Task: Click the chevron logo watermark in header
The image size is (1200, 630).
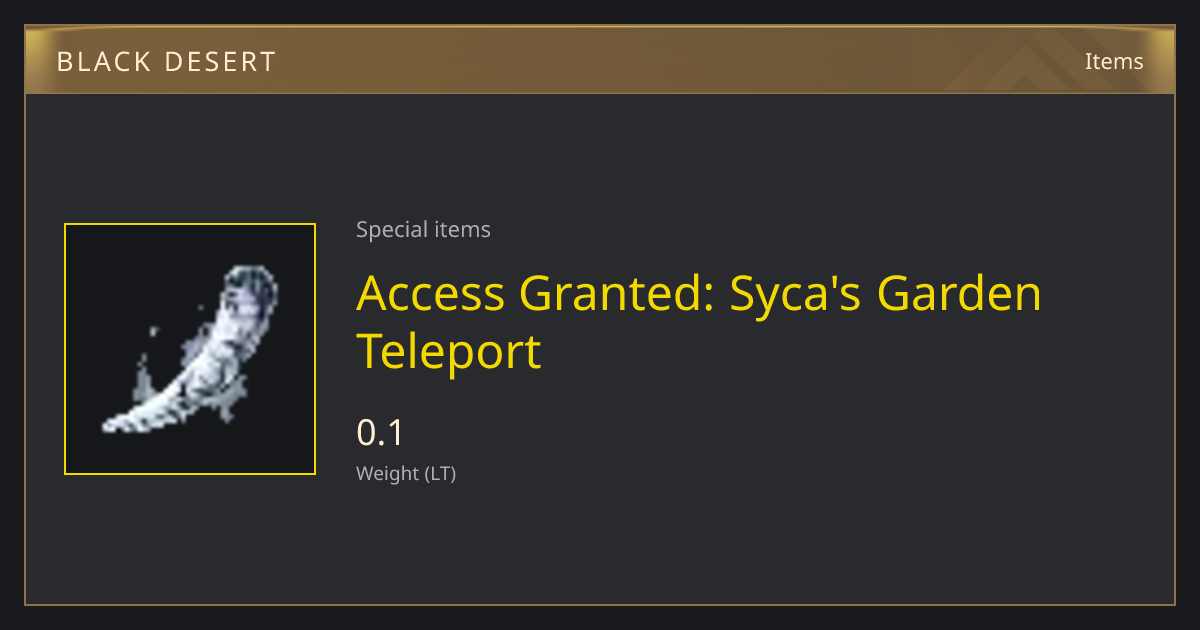Action: click(x=1040, y=62)
